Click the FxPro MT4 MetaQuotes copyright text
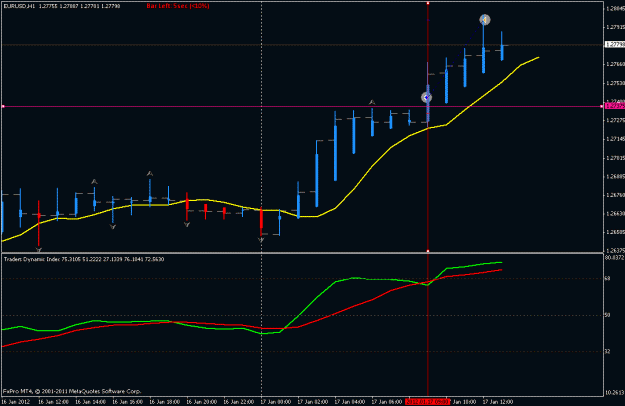The height and width of the screenshot is (406, 625). pos(72,391)
